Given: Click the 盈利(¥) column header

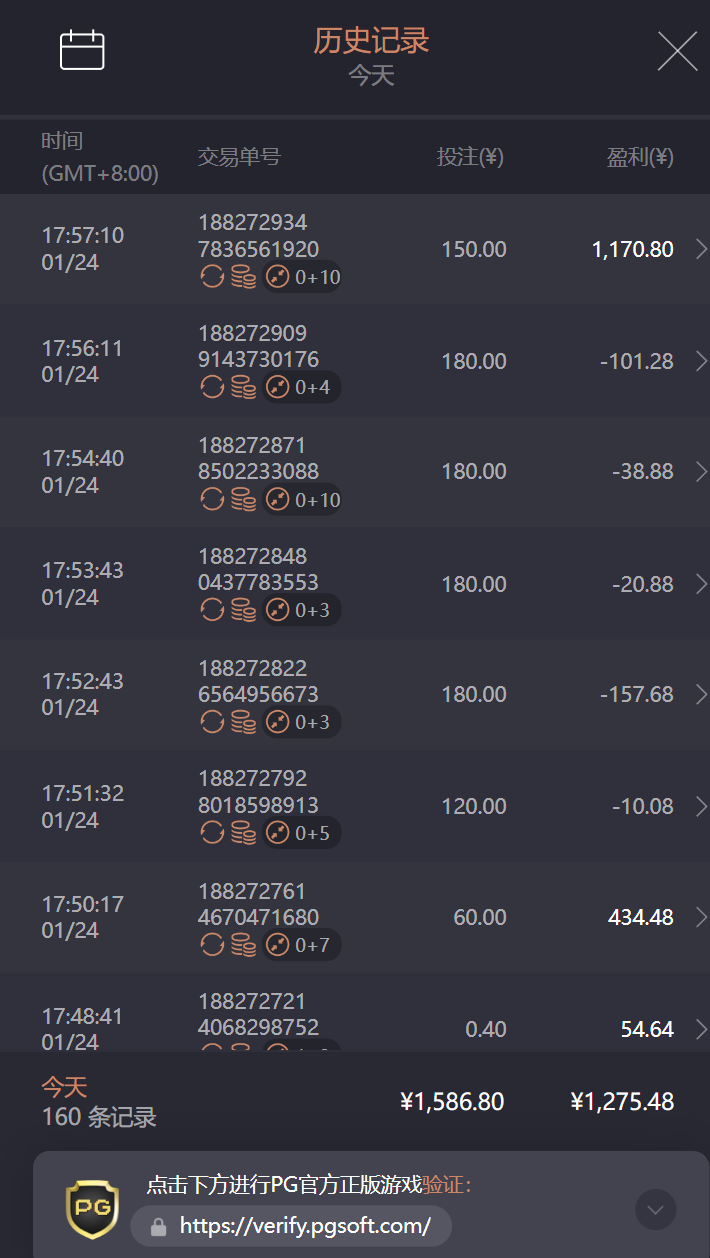Looking at the screenshot, I should click(x=639, y=157).
